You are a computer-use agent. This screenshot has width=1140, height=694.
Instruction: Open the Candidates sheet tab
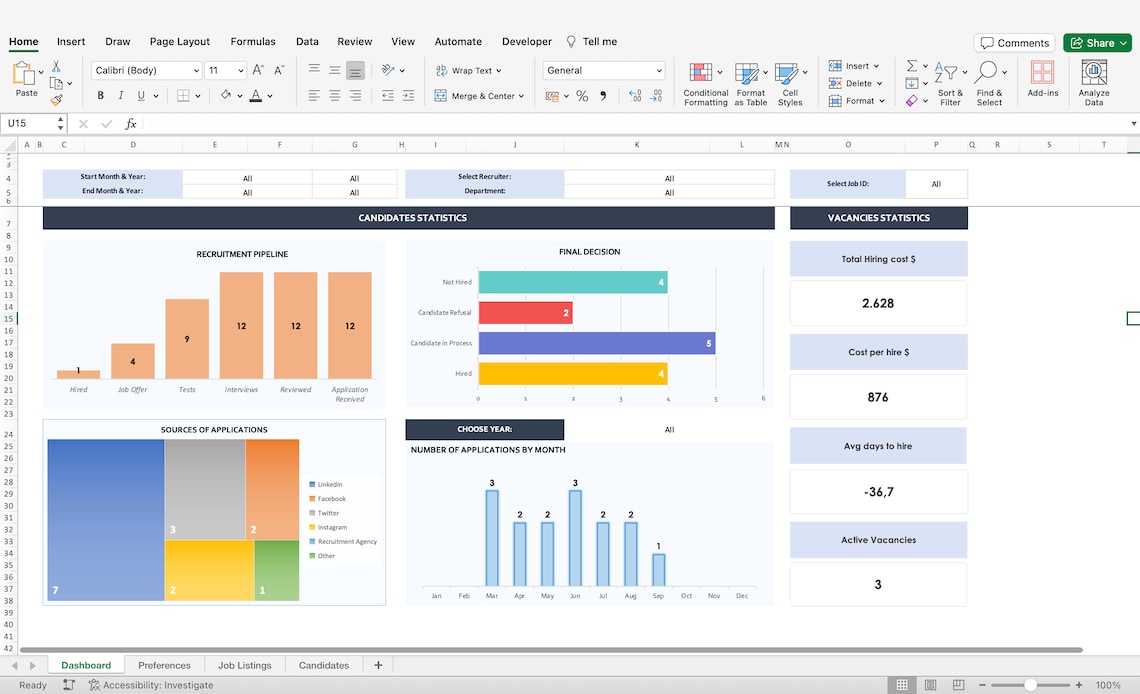[323, 664]
